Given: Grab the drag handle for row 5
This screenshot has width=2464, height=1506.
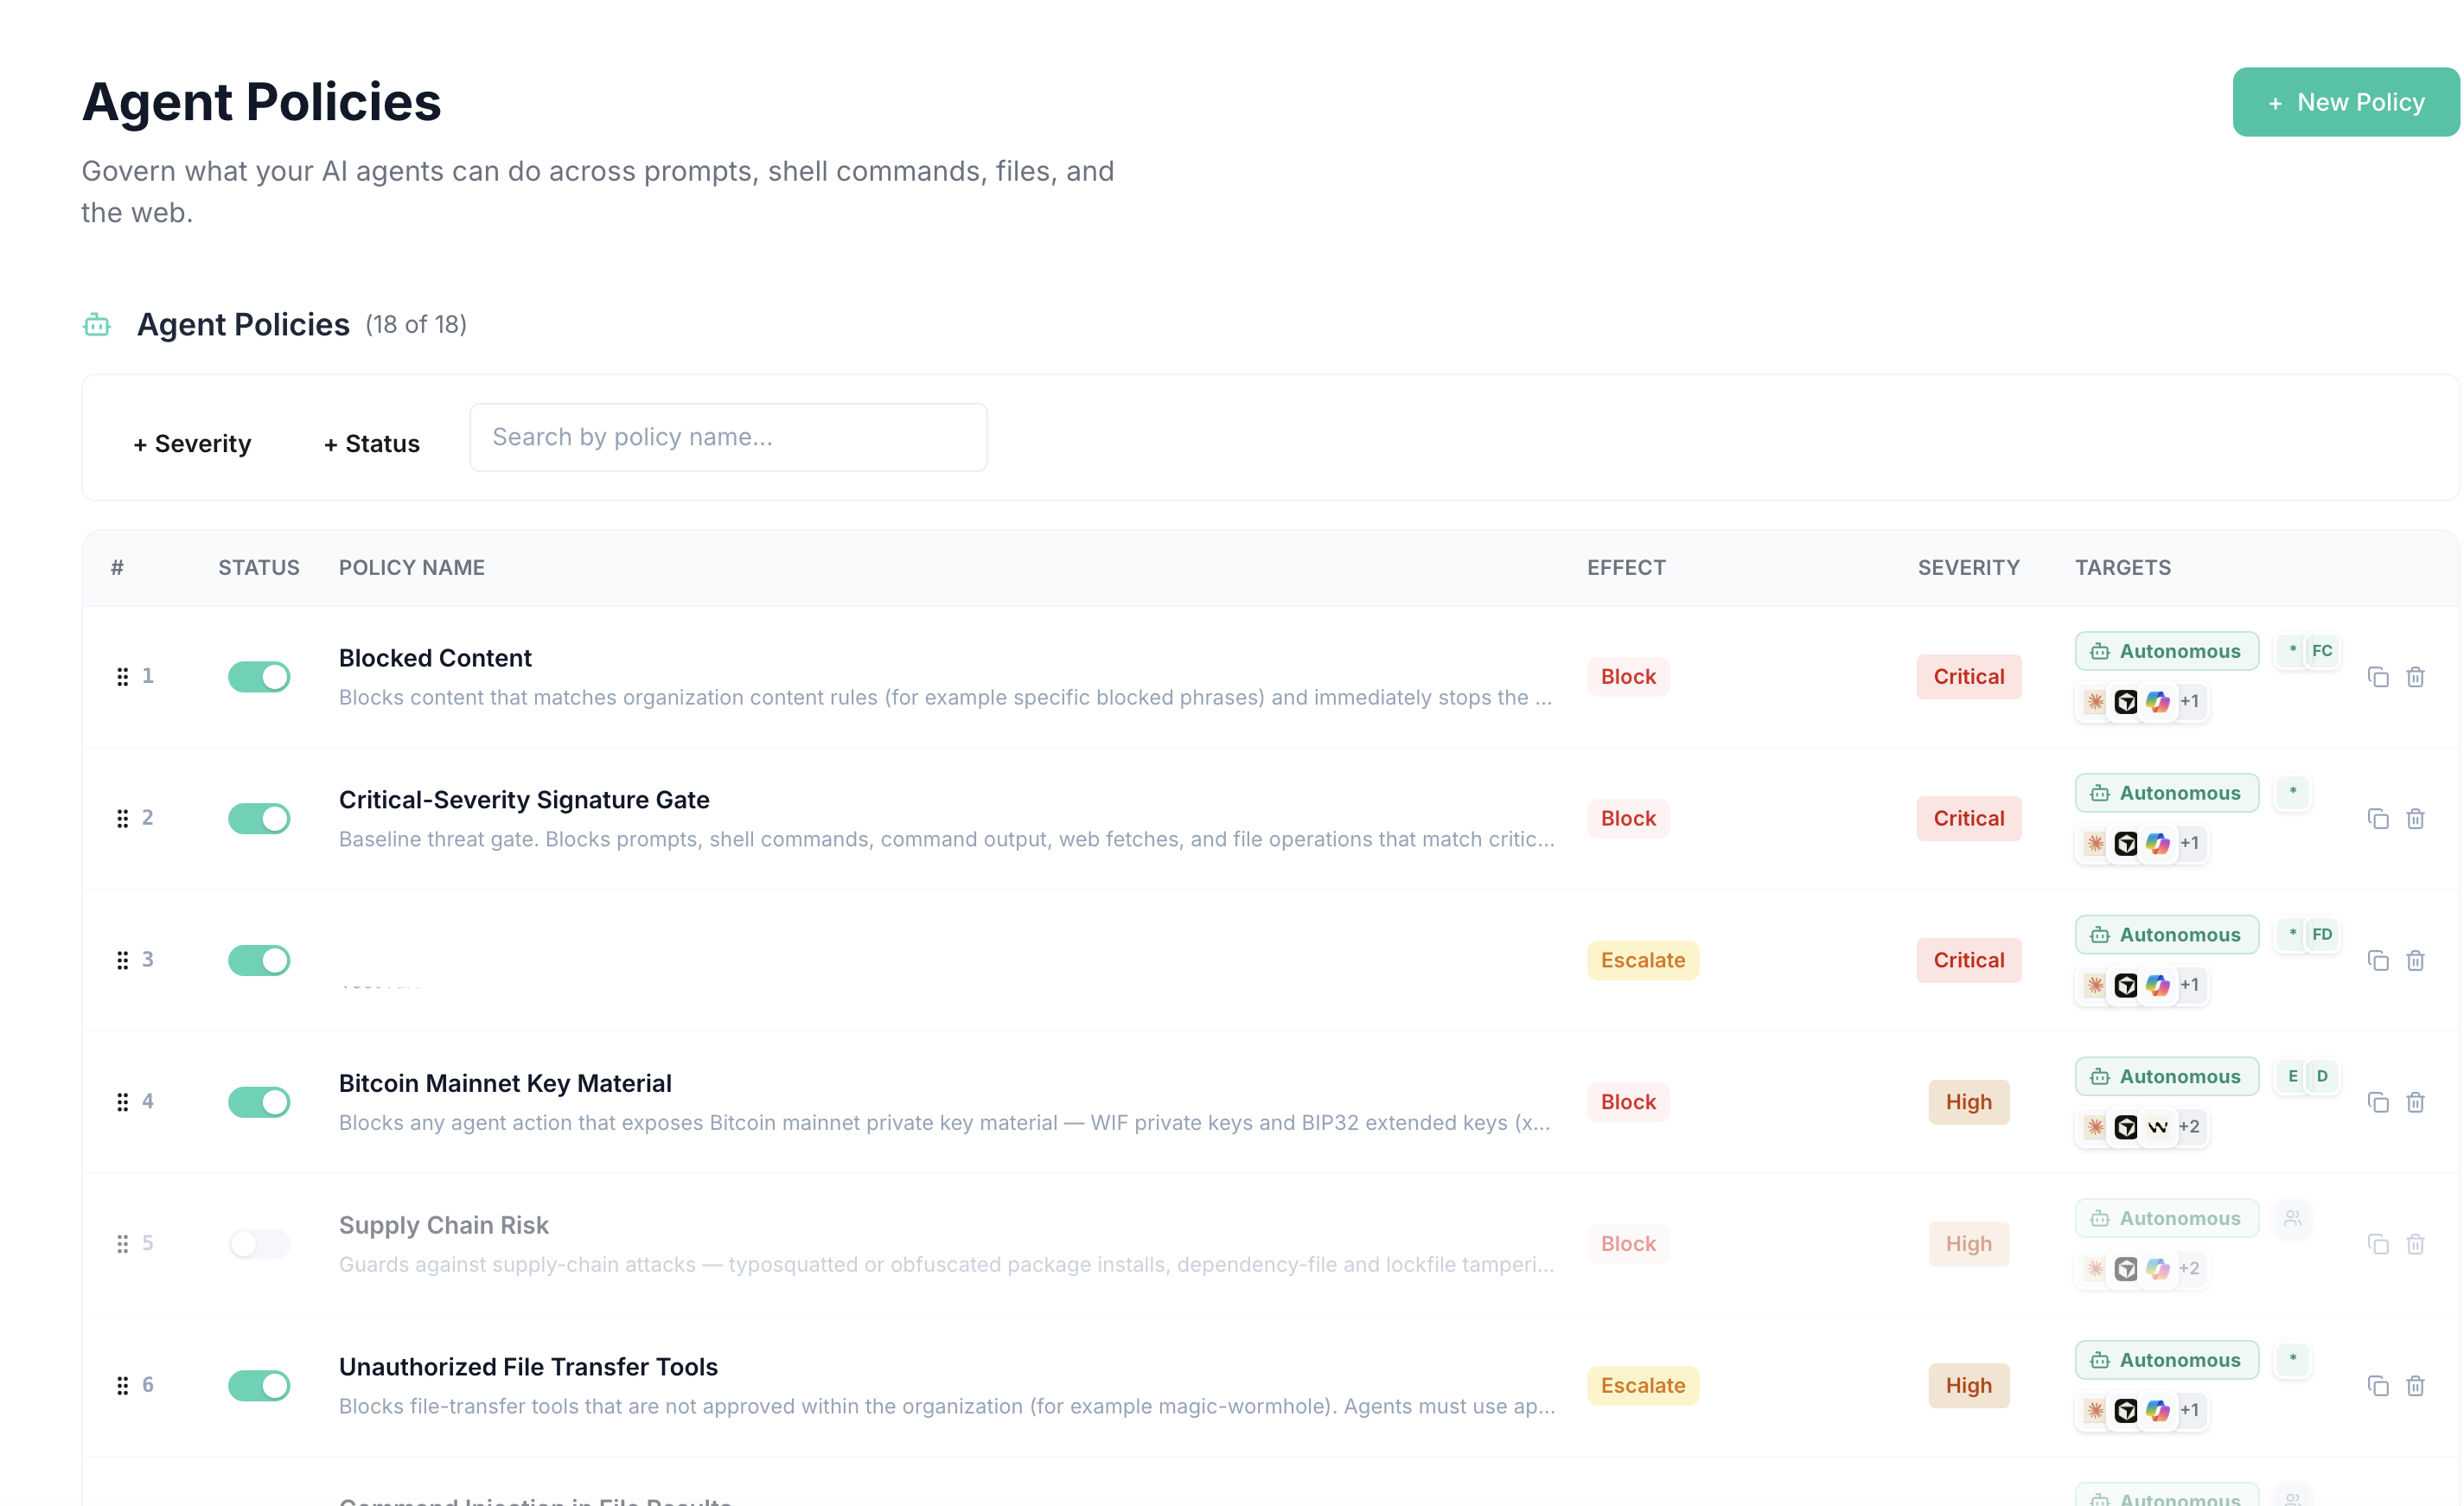Looking at the screenshot, I should [x=122, y=1244].
